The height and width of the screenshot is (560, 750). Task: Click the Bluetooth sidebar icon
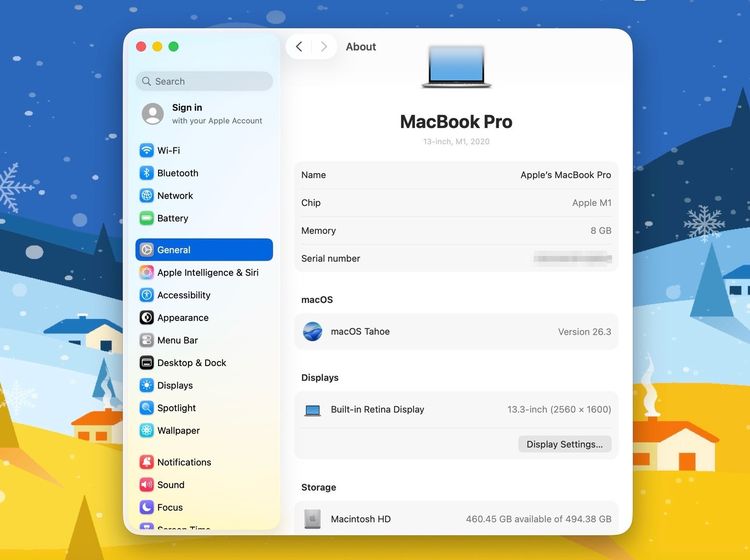(146, 173)
